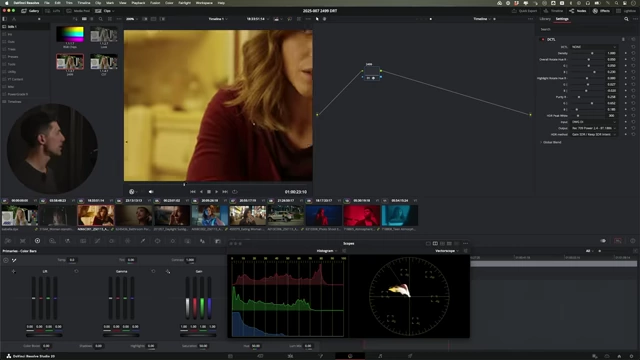This screenshot has width=640, height=360.
Task: Pick white point with Gain picker
Action: (x=168, y=271)
